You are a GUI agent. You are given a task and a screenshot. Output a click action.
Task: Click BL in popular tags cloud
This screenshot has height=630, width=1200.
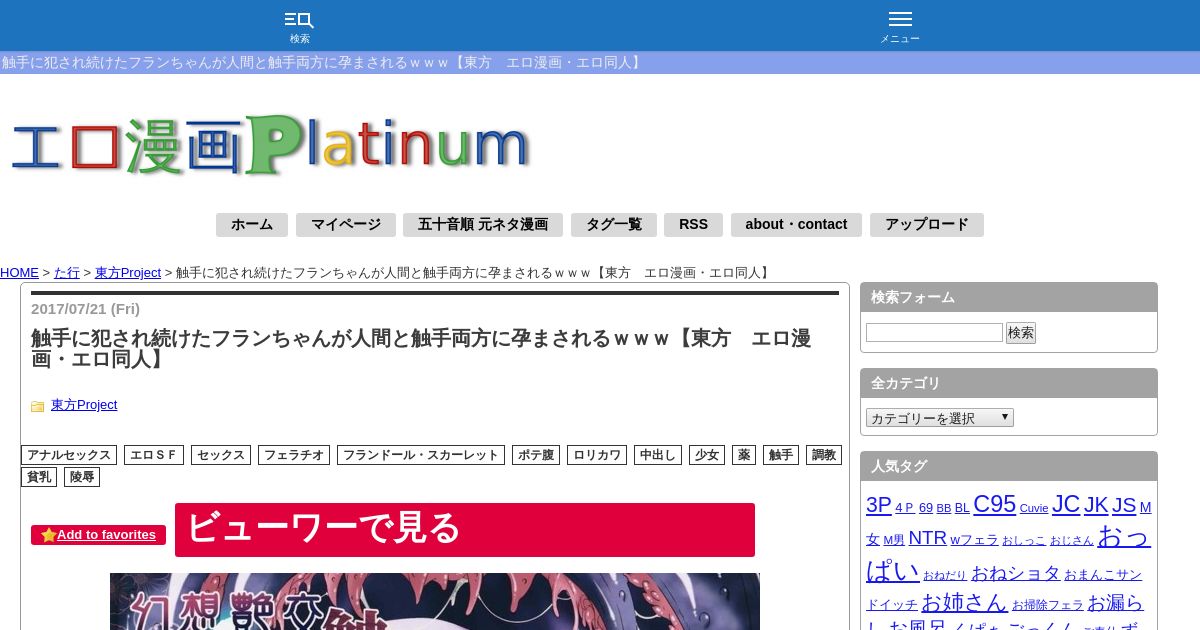pos(962,508)
